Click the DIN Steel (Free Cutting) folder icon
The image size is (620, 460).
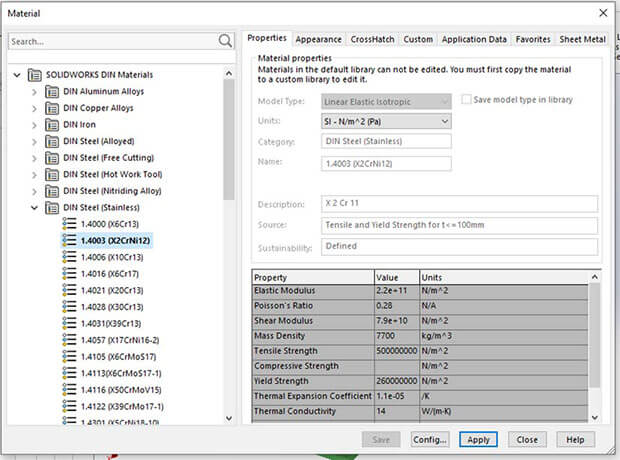(52, 158)
